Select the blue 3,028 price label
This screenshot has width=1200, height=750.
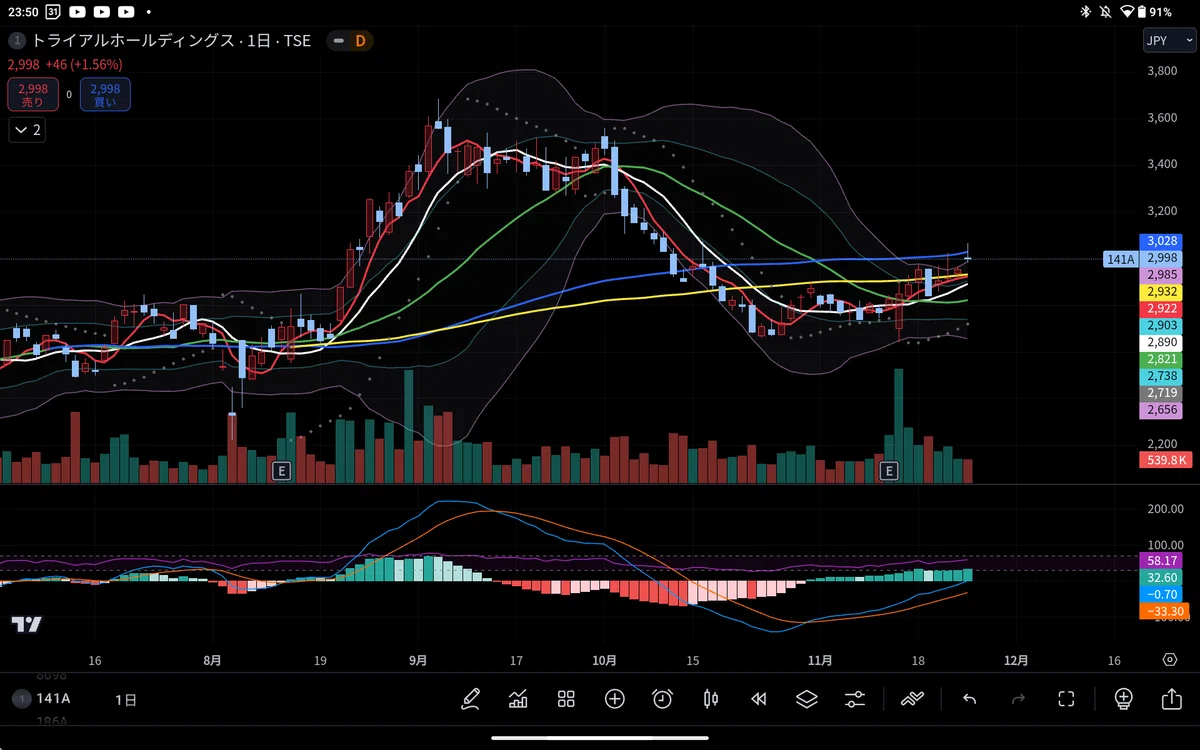coord(1162,241)
